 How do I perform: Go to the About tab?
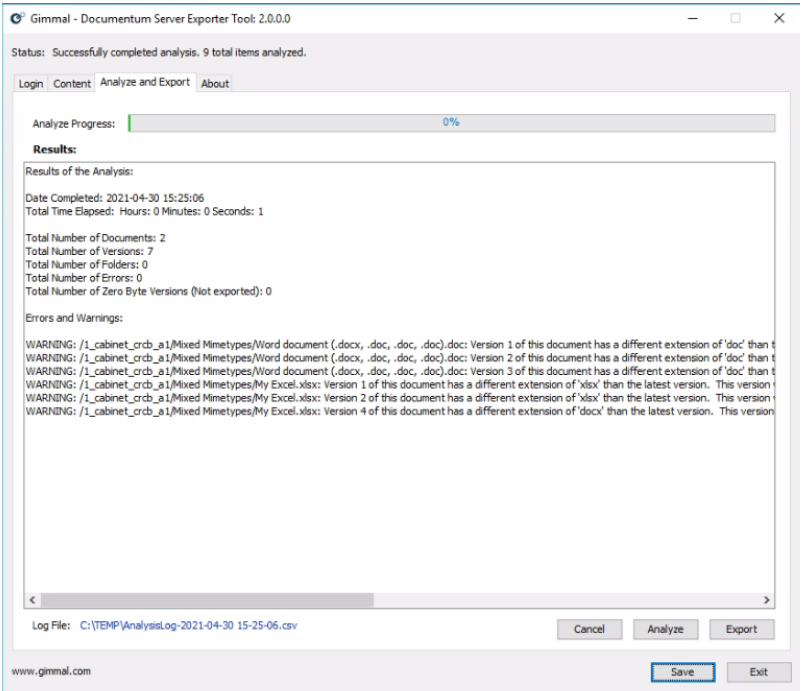coord(215,84)
